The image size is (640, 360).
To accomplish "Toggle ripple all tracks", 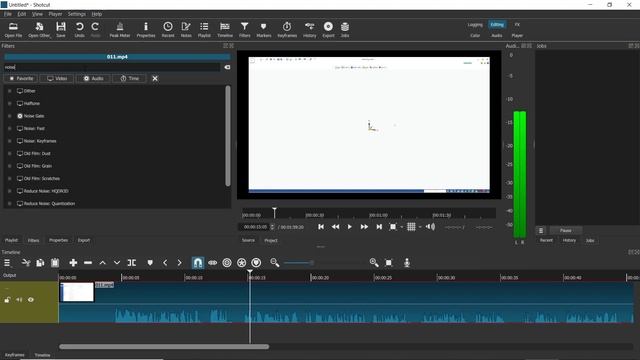I will pyautogui.click(x=242, y=262).
